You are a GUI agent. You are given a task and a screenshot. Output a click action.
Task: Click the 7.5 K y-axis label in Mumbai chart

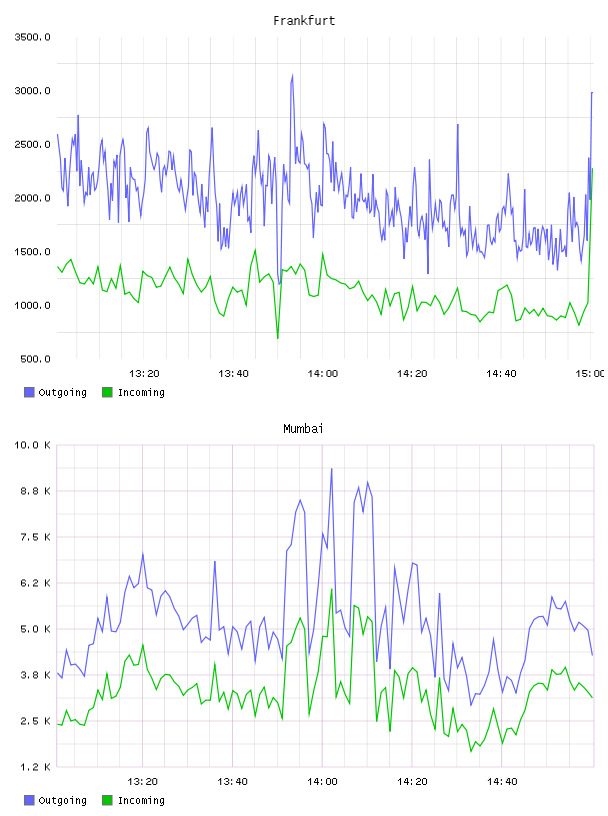[x=35, y=537]
